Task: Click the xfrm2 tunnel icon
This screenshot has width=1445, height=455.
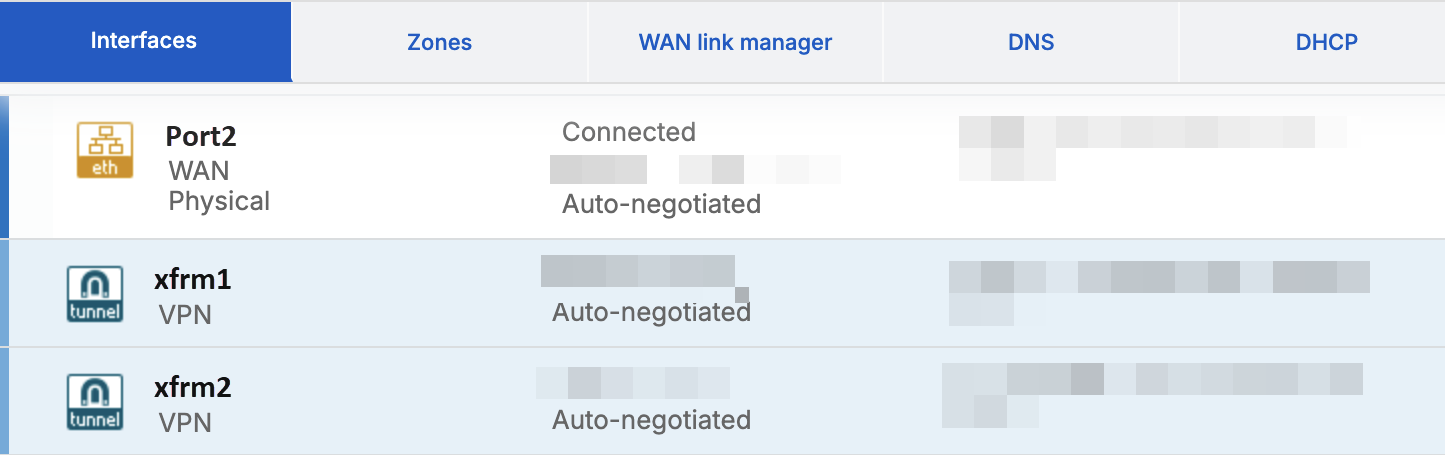Action: tap(95, 401)
